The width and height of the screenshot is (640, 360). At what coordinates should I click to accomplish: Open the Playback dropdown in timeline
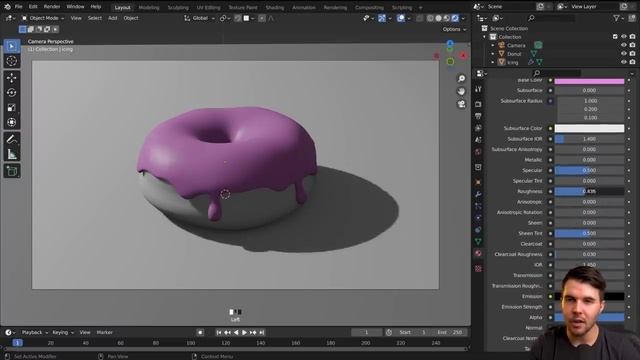(34, 332)
